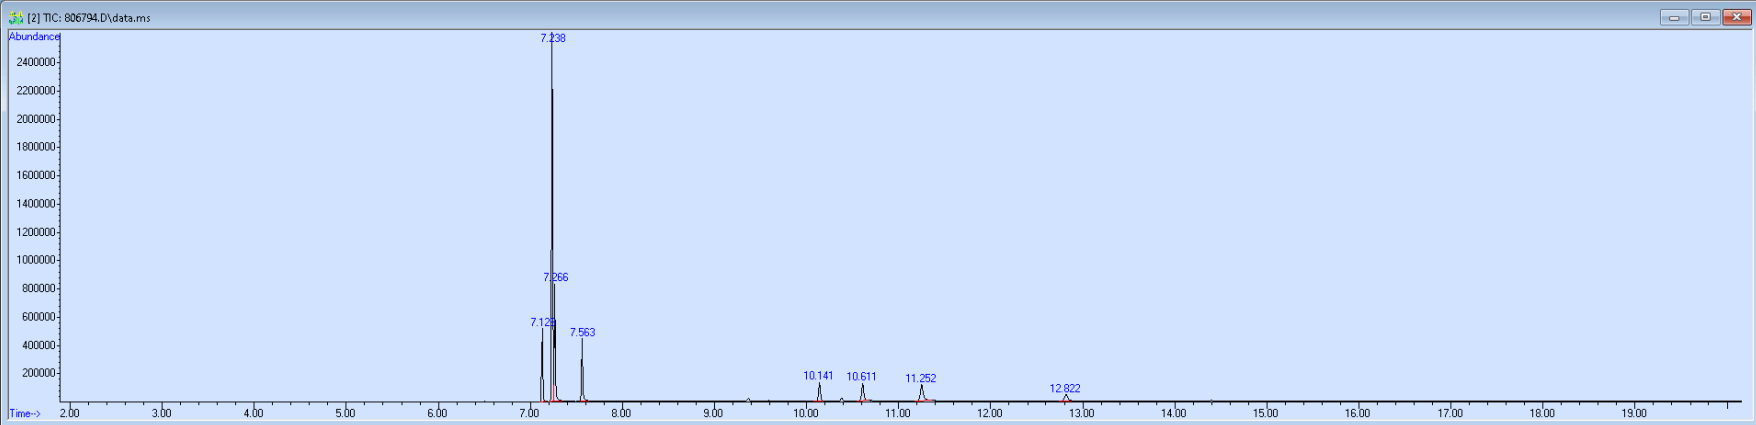Click the 200000 abundance tick value
This screenshot has height=425, width=1756.
(x=39, y=373)
